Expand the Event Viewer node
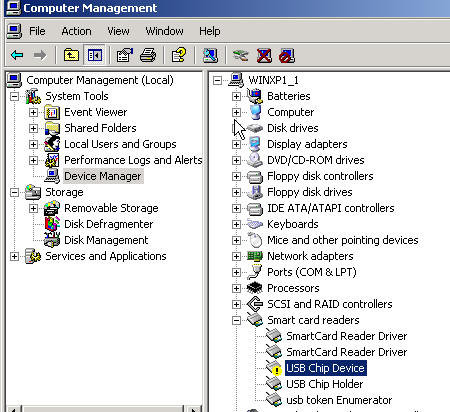The height and width of the screenshot is (412, 450). pos(33,112)
